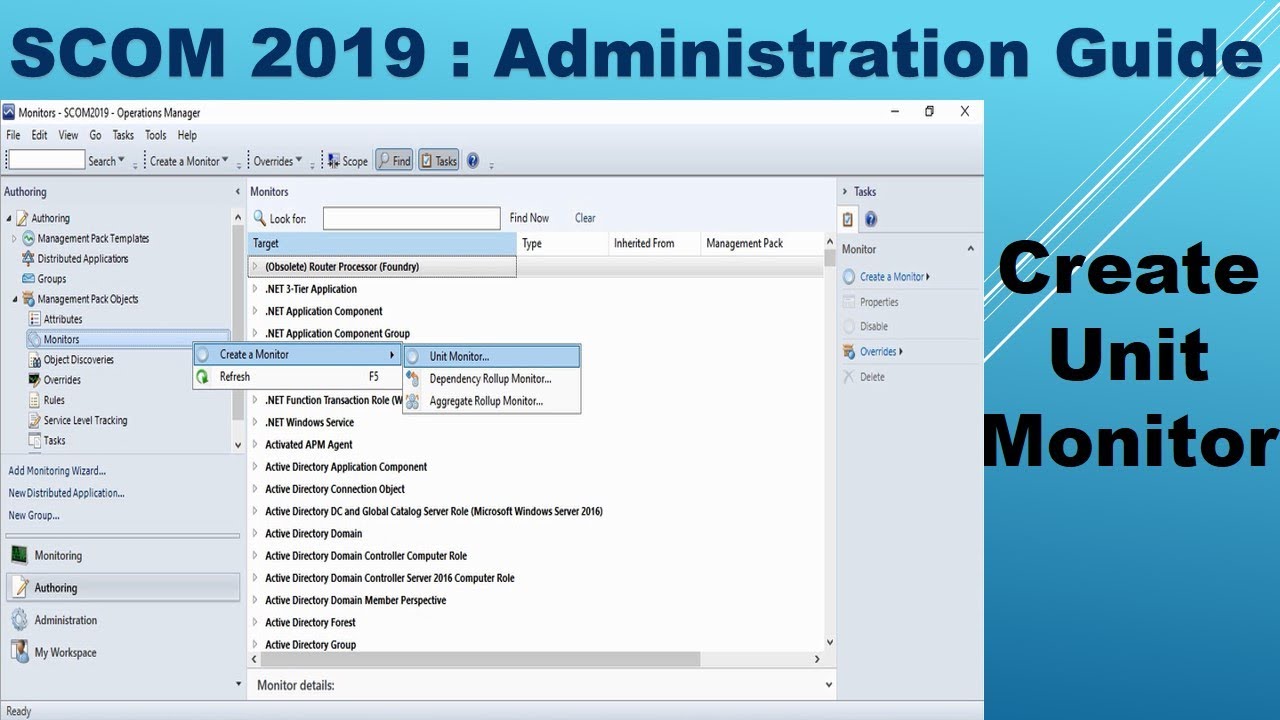Click the New Group link

[x=34, y=515]
